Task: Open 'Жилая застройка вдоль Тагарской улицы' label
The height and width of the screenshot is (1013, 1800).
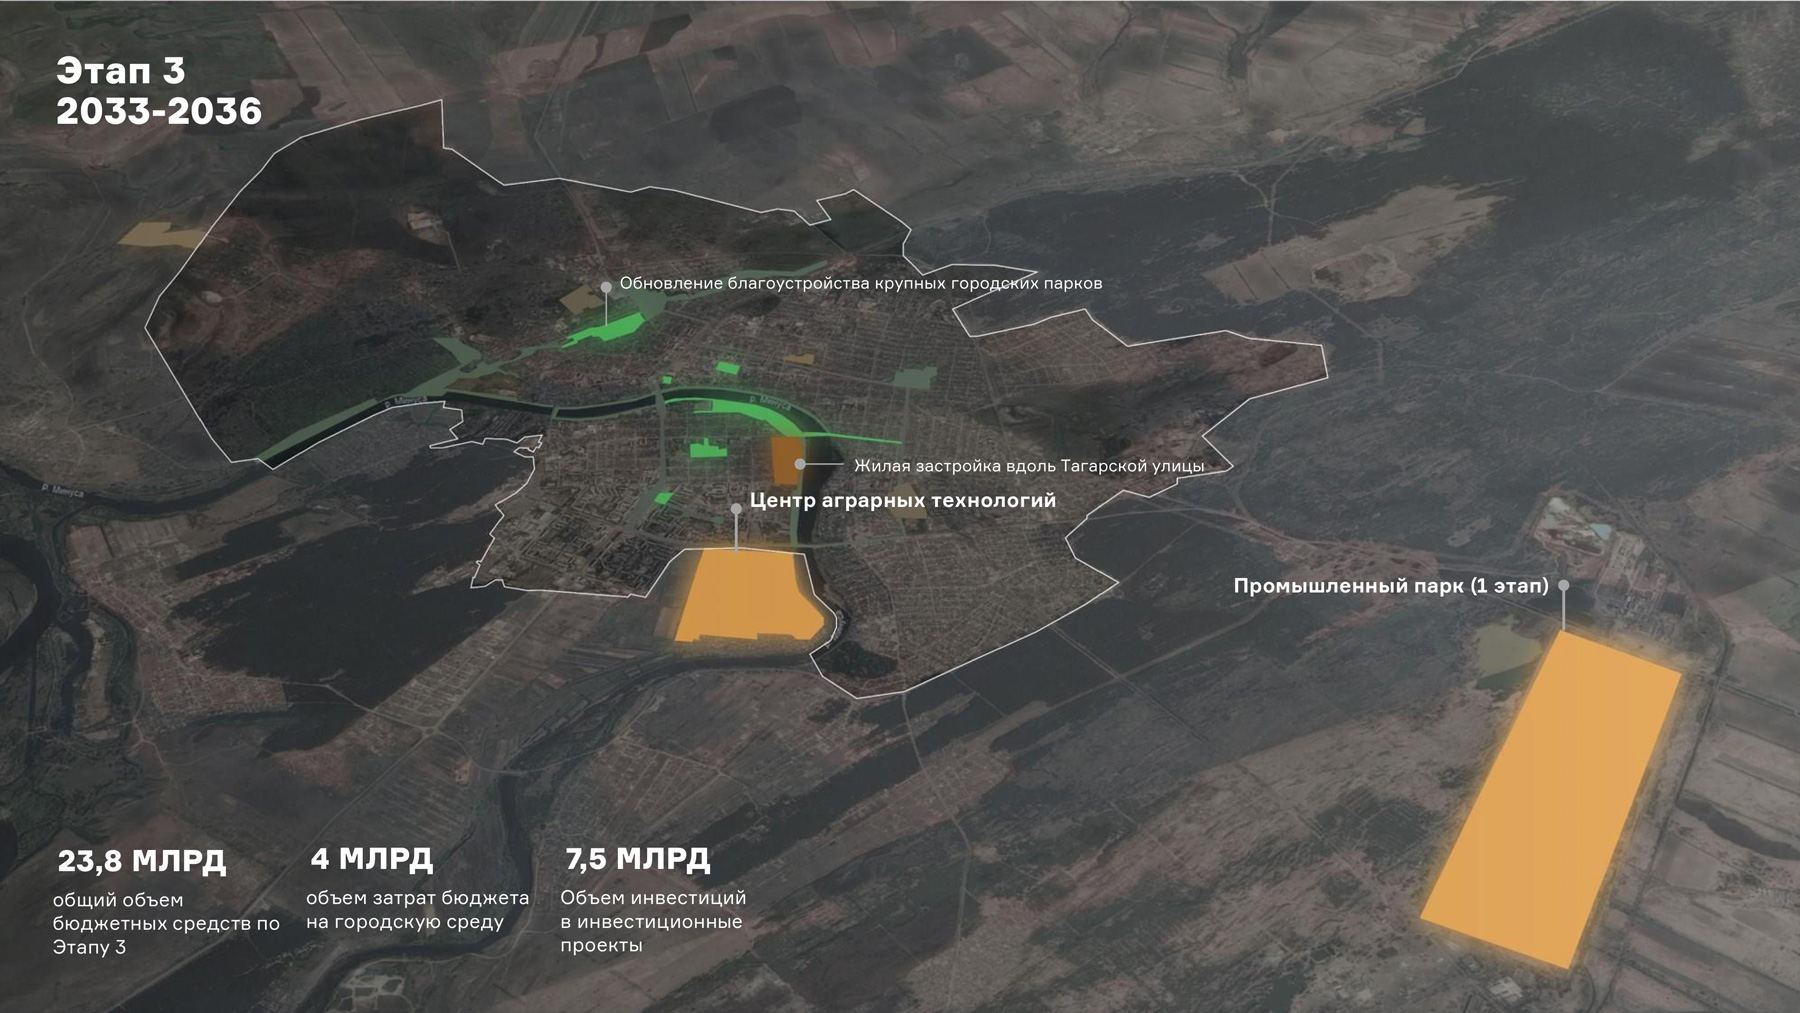Action: pos(1028,466)
